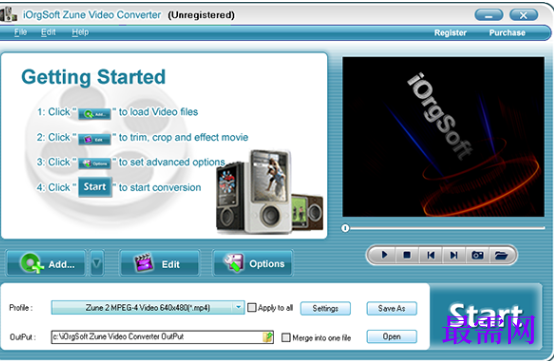554x361 pixels.
Task: Tick the Merge into one file checkbox
Action: (x=285, y=338)
